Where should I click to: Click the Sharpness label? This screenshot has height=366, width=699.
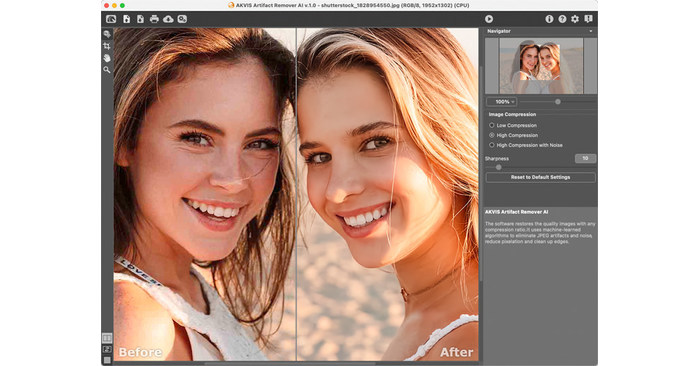tap(497, 158)
